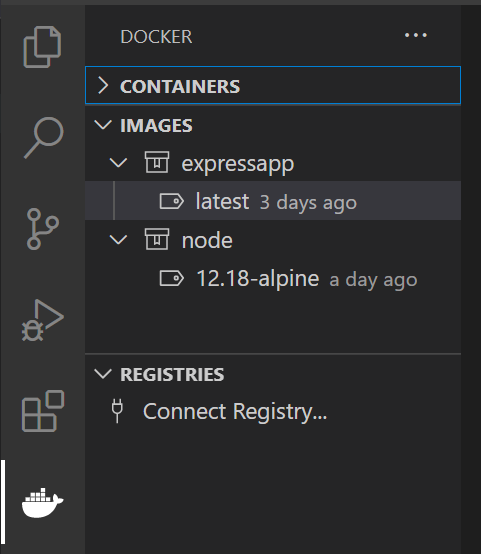The width and height of the screenshot is (481, 554).
Task: Collapse the node image chevron
Action: pyautogui.click(x=118, y=240)
